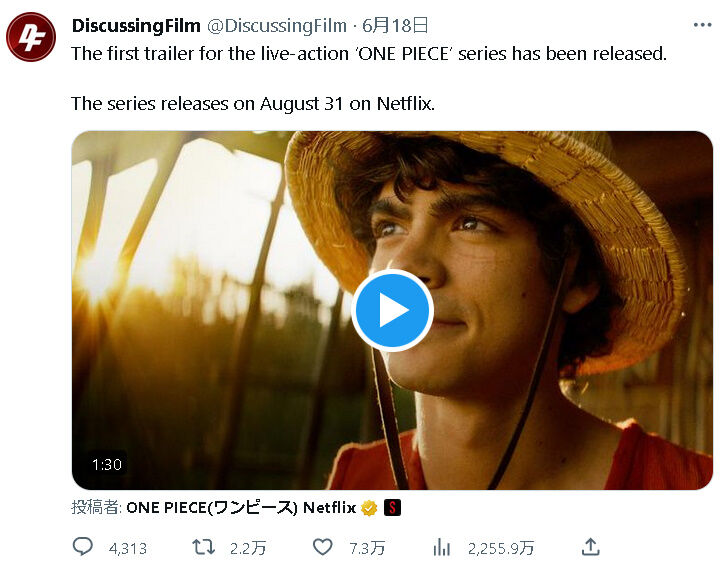The image size is (727, 566).
Task: Click the 4,313 reply count
Action: [x=127, y=548]
